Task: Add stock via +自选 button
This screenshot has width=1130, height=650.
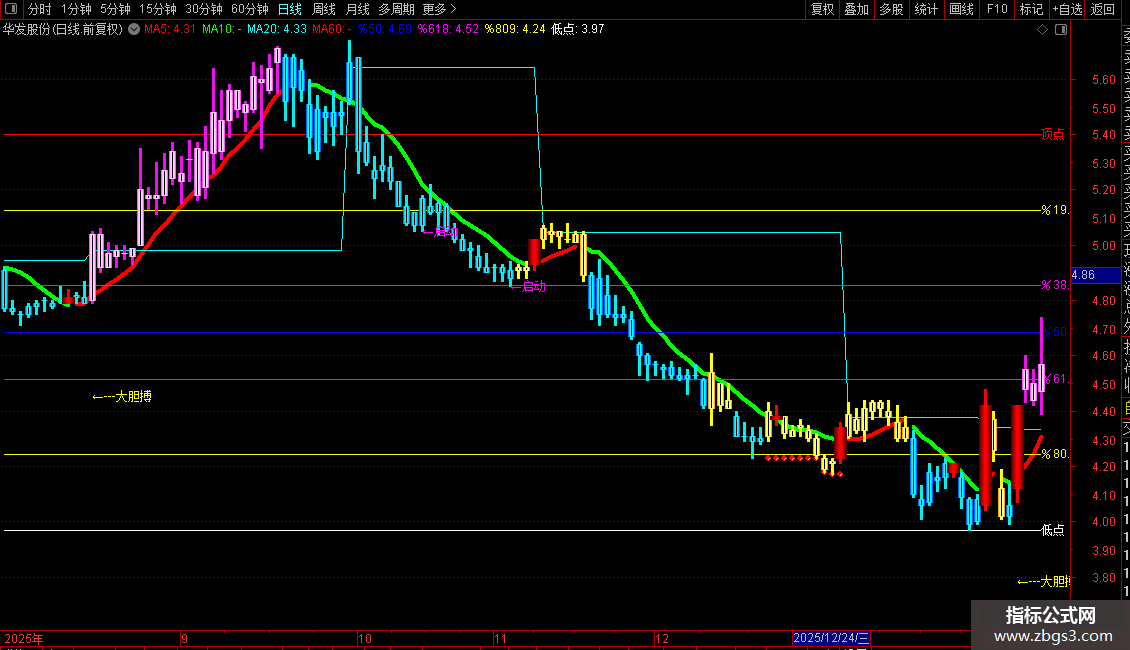Action: coord(1067,9)
